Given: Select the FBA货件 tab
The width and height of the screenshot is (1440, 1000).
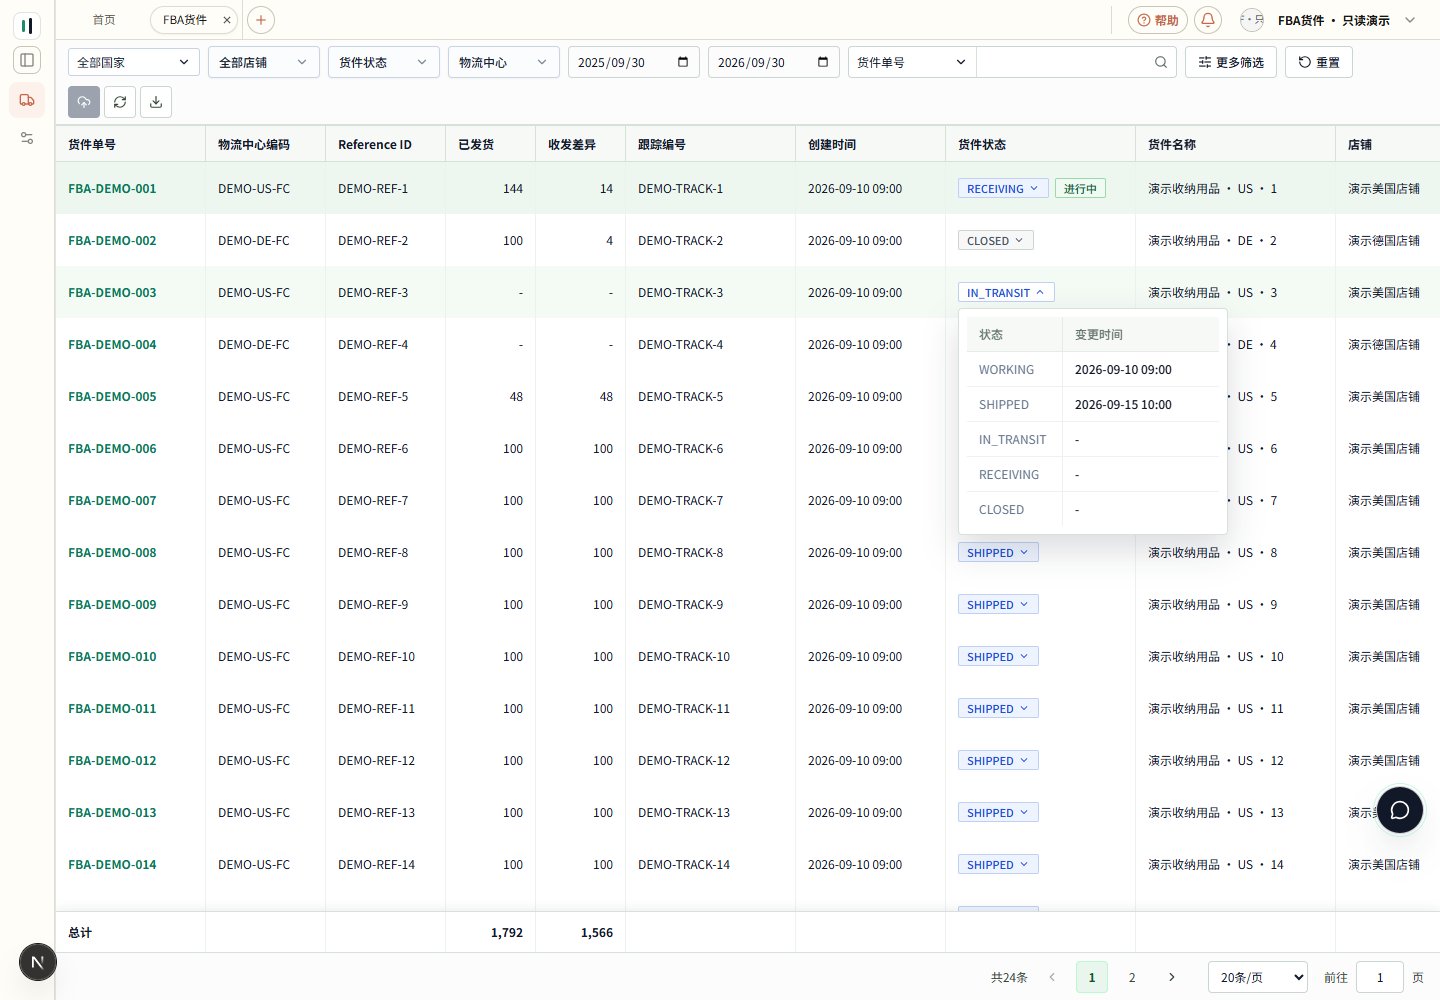Looking at the screenshot, I should tap(185, 20).
